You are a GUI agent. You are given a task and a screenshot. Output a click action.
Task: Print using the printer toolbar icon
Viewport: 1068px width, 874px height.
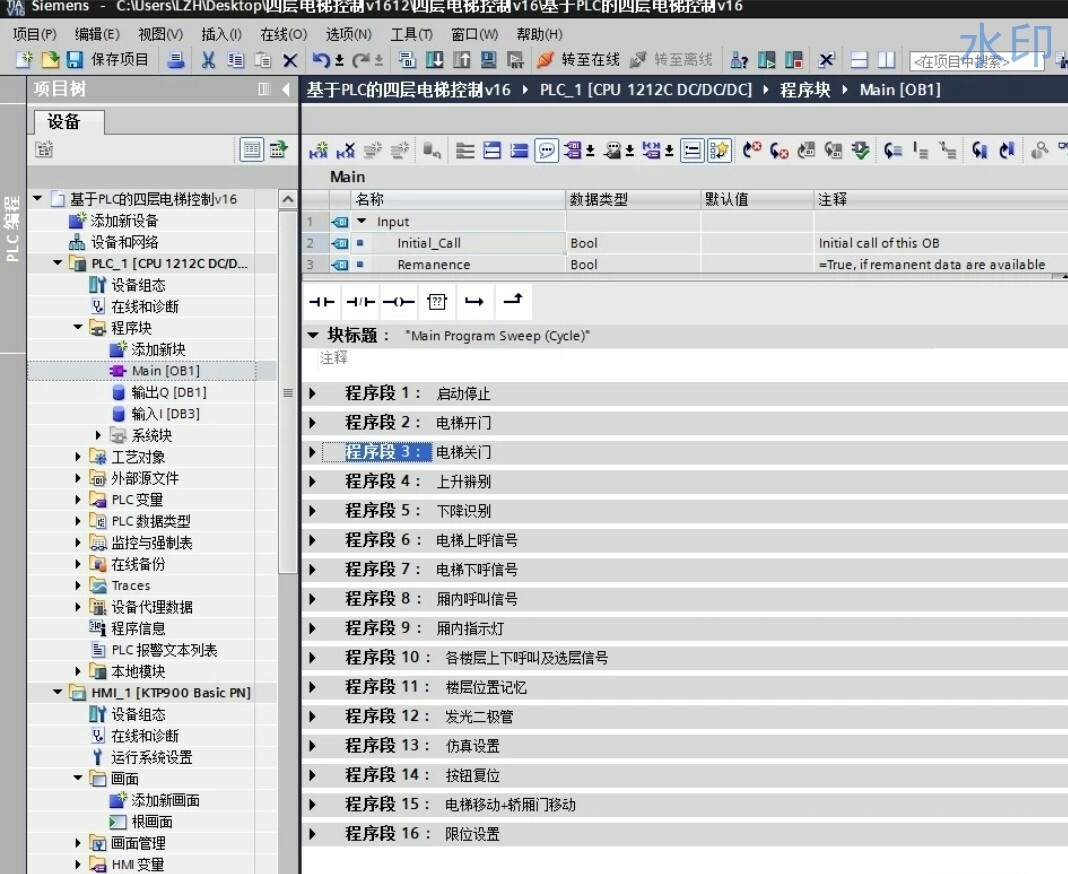pyautogui.click(x=176, y=60)
